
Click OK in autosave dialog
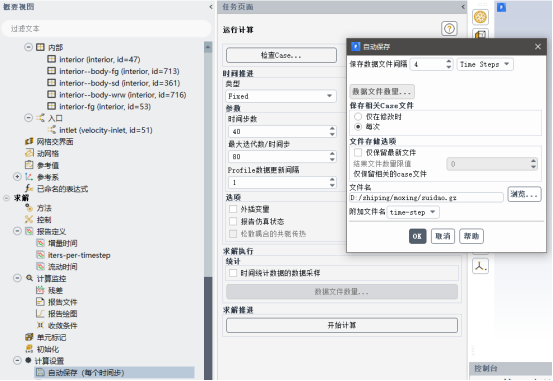tap(417, 236)
